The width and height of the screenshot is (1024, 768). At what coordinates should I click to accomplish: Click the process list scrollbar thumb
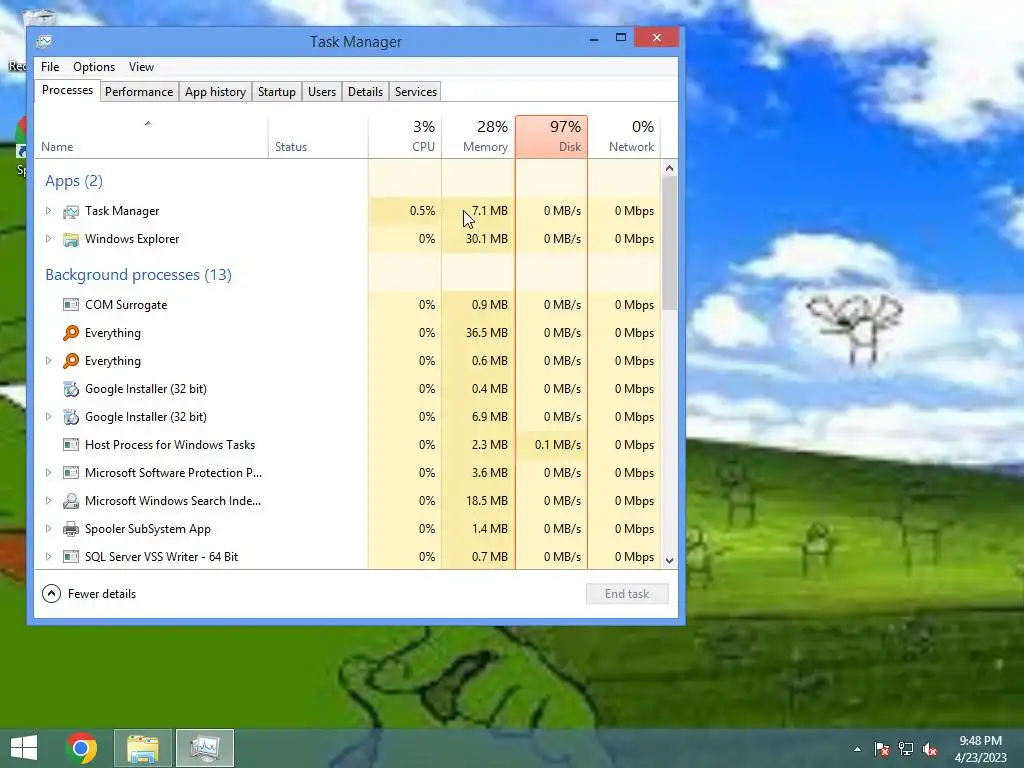[669, 243]
